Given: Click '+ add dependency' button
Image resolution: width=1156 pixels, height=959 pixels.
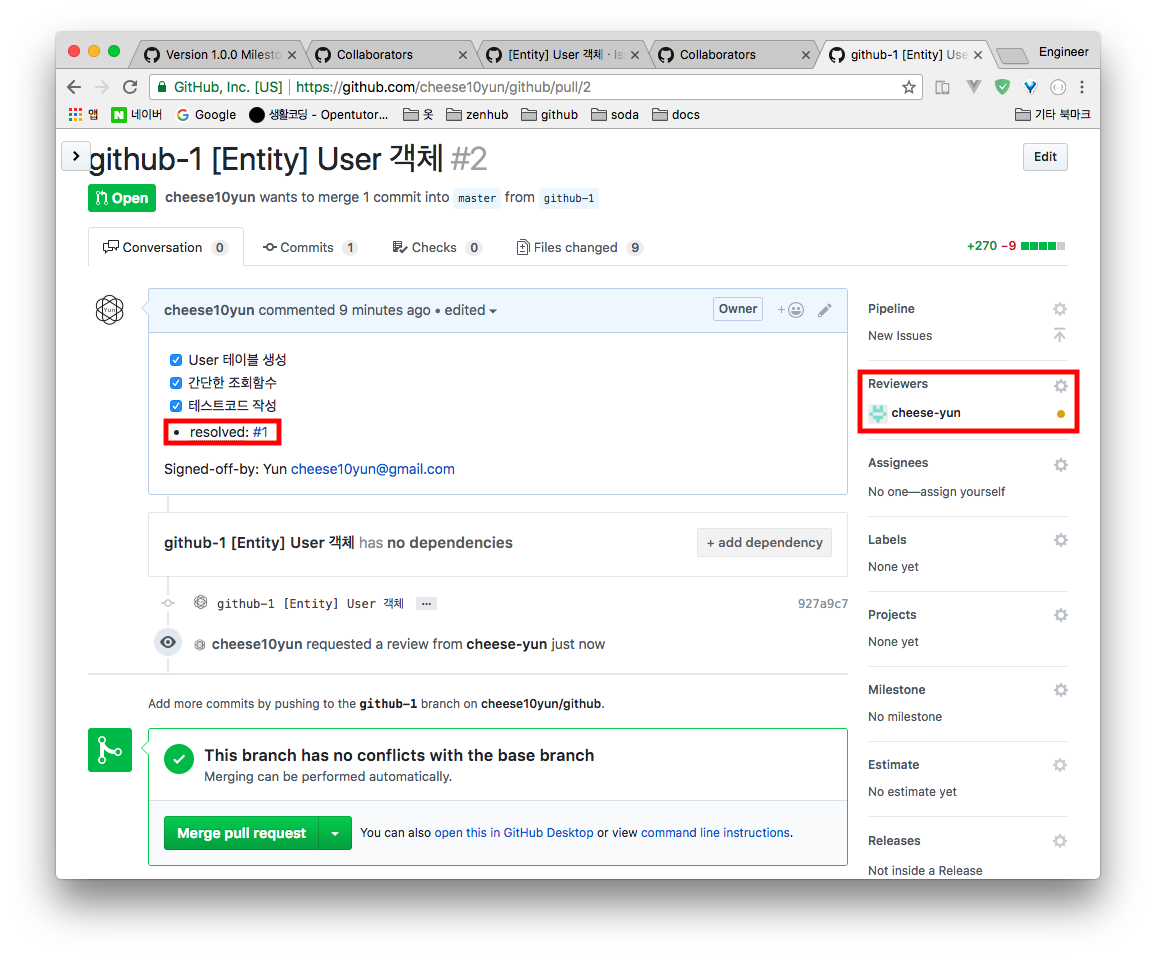Looking at the screenshot, I should pyautogui.click(x=764, y=543).
